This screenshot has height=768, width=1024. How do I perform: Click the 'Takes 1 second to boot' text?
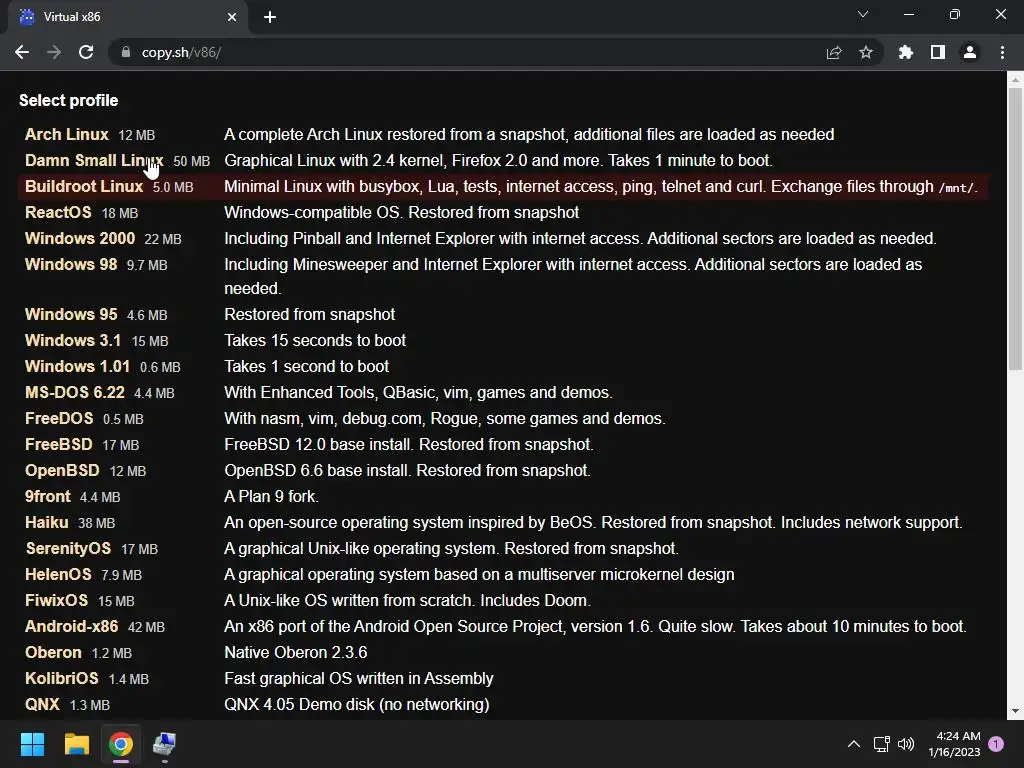[x=306, y=367]
